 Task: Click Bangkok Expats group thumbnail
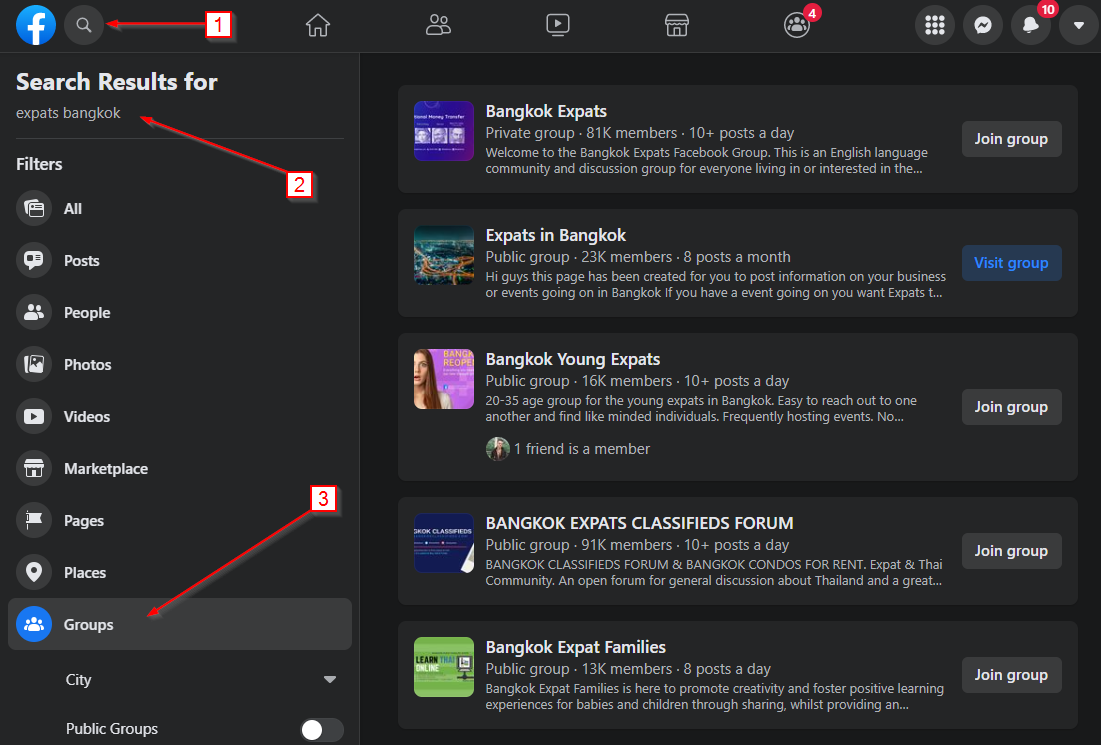pyautogui.click(x=444, y=131)
